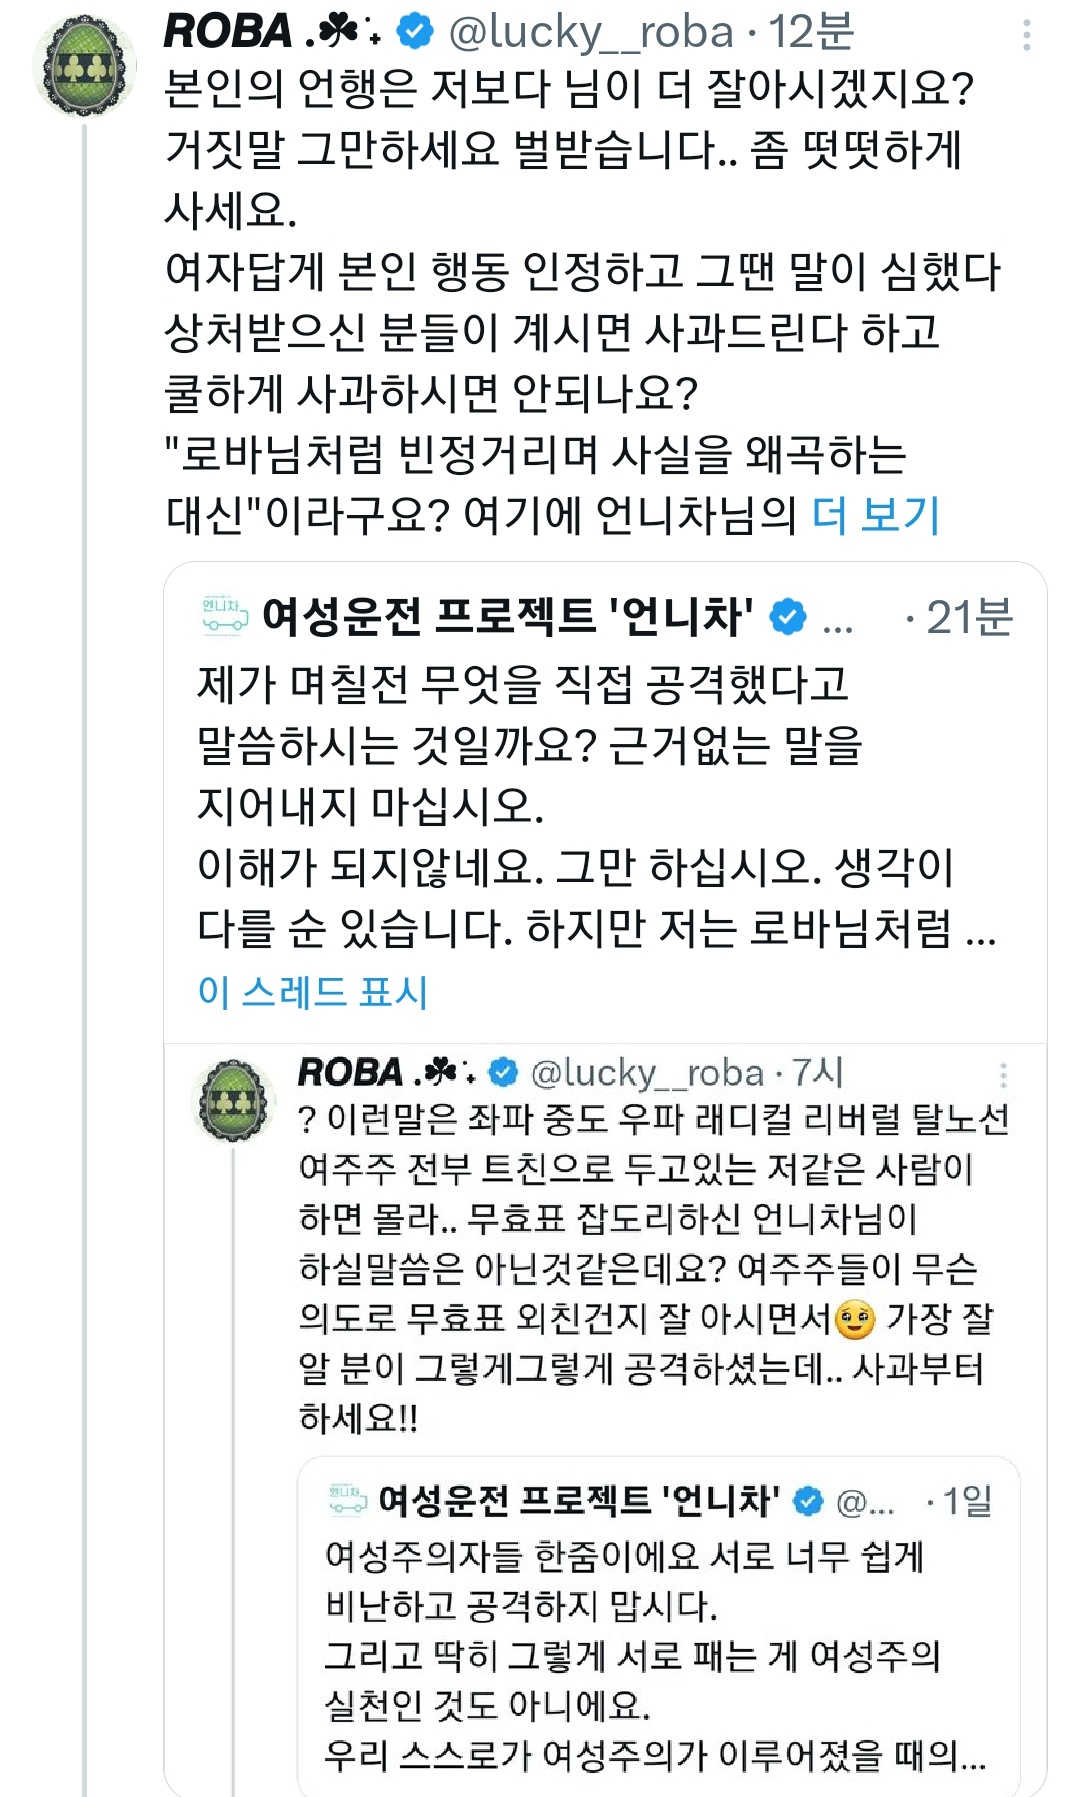Click 언니차 logo icon in quoted tweet

point(224,616)
